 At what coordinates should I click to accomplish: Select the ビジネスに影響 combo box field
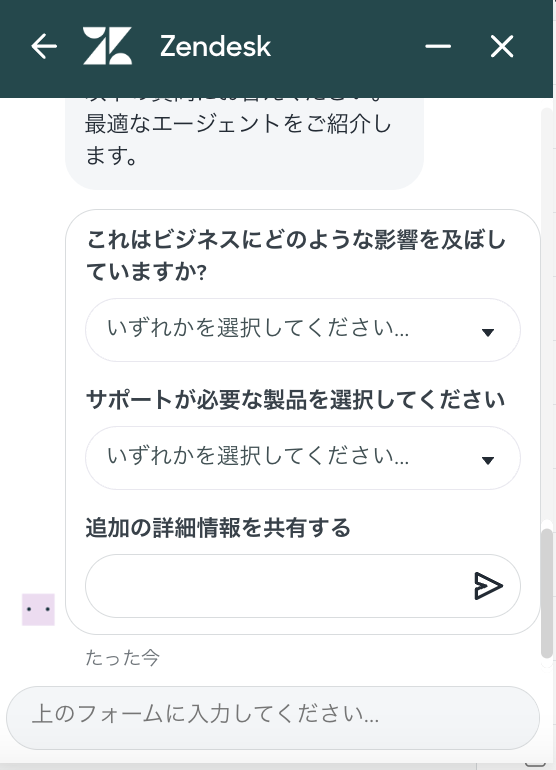tap(303, 330)
